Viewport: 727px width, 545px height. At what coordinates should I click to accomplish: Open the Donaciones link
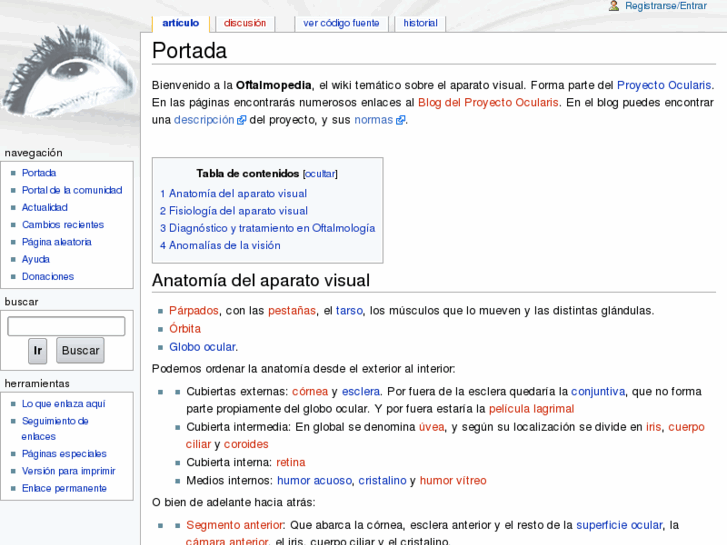click(48, 276)
